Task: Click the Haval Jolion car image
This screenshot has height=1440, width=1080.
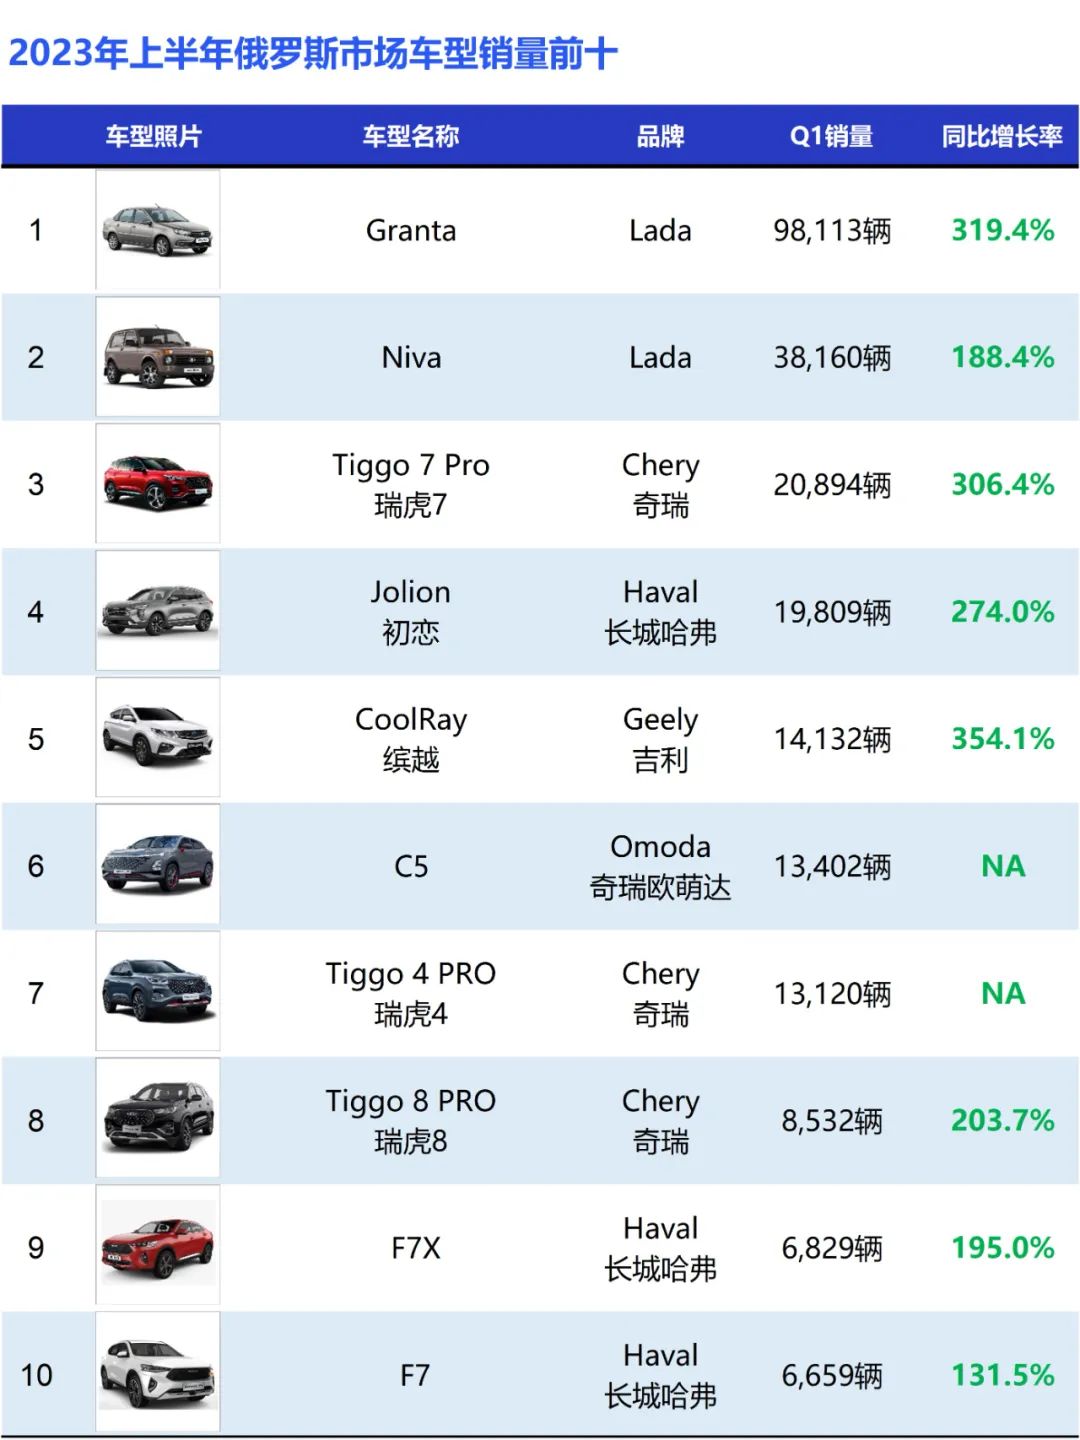Action: [x=158, y=611]
